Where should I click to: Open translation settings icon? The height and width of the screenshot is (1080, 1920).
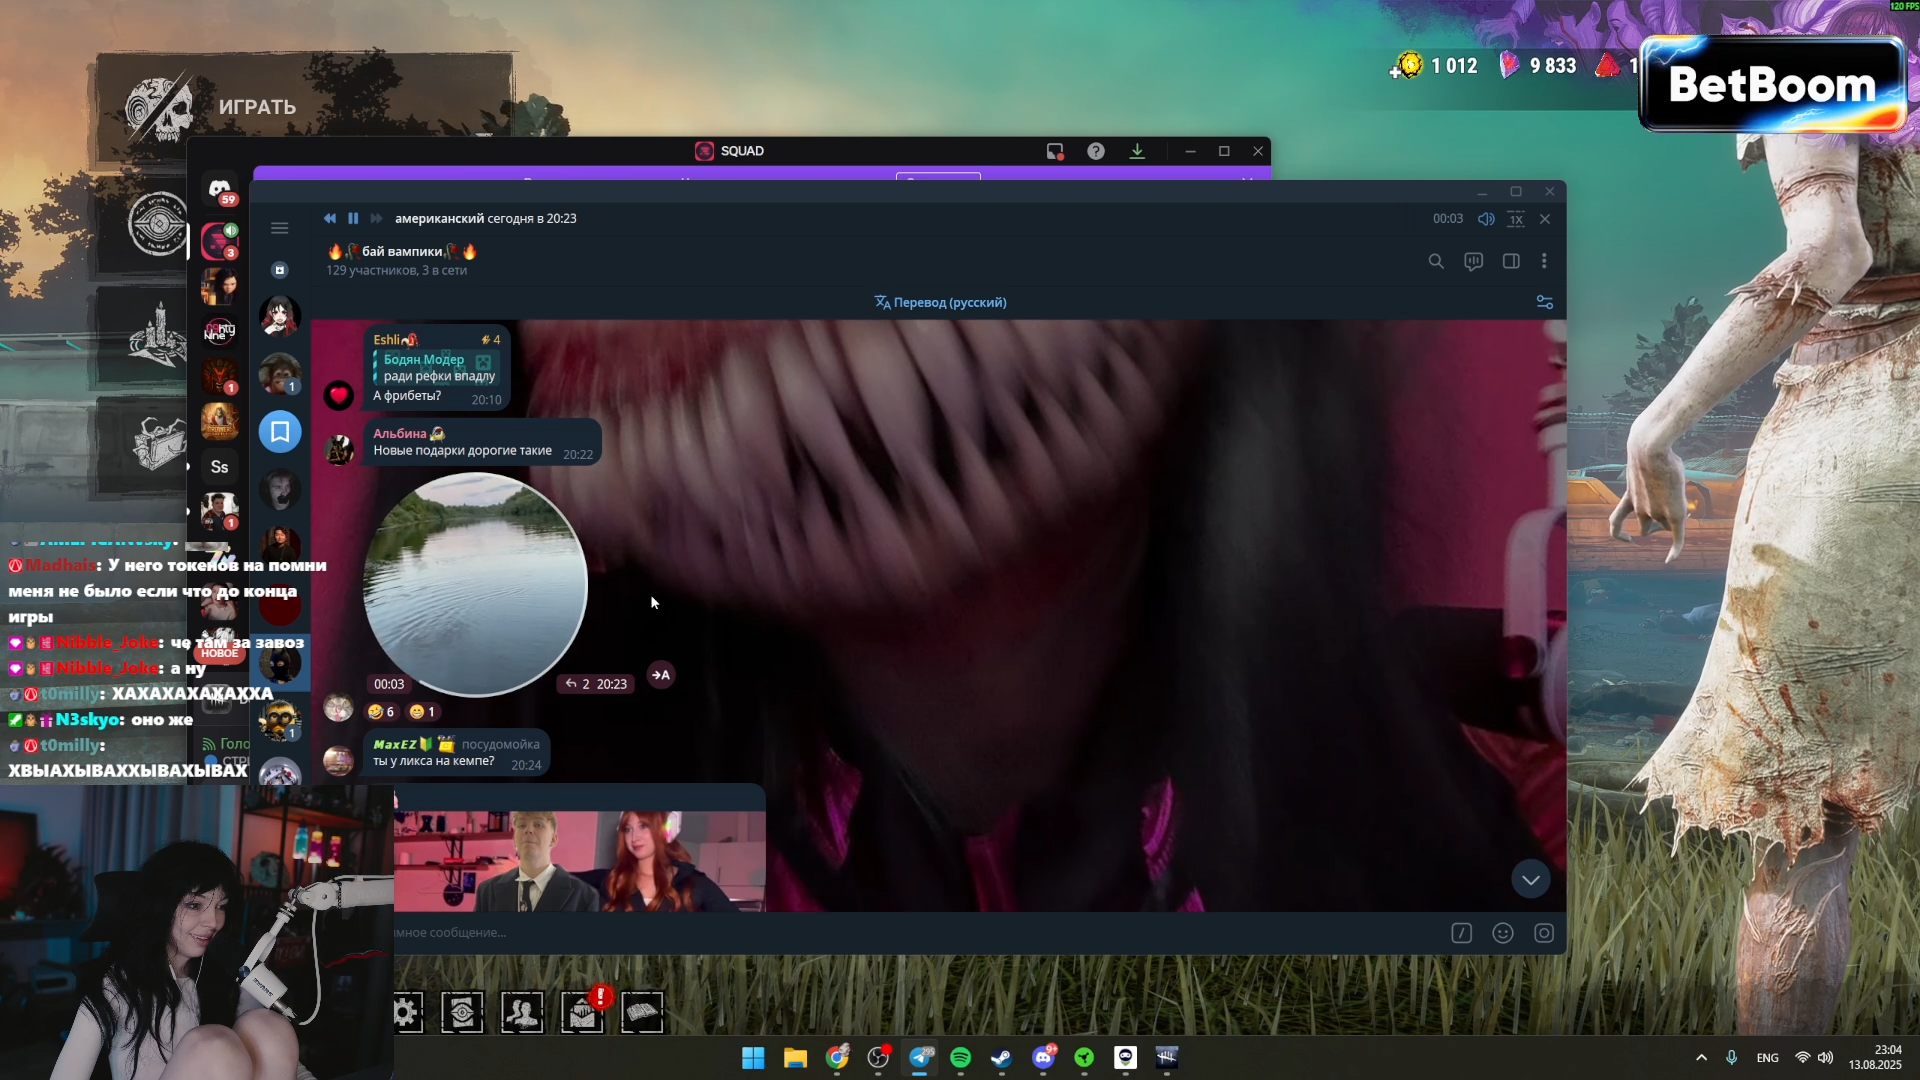(1544, 302)
